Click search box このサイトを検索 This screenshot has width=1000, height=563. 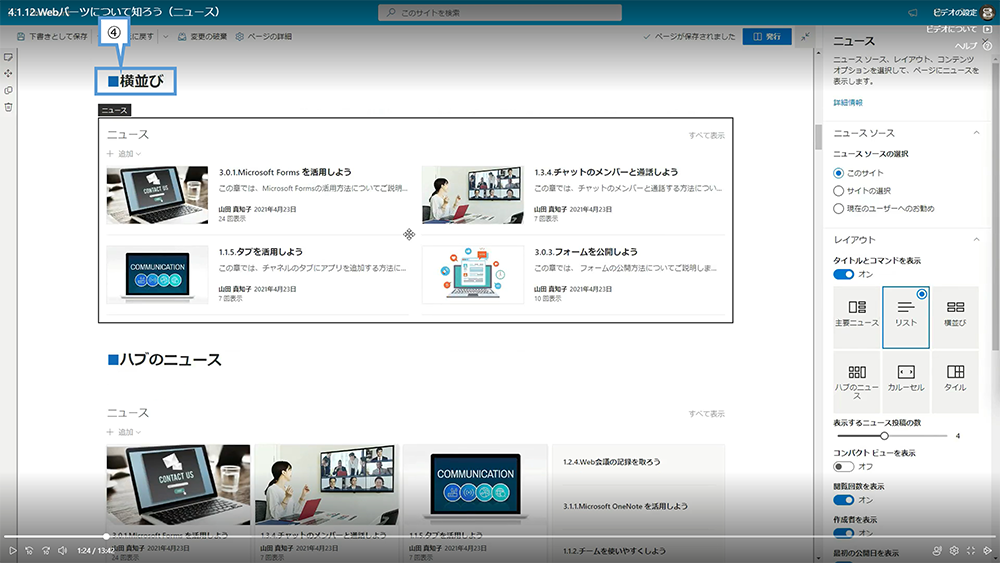point(500,13)
